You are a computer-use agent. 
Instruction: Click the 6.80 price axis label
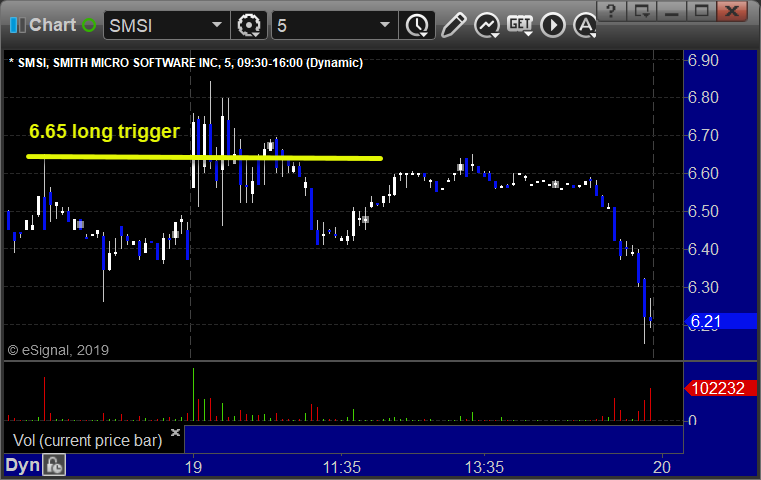(x=703, y=98)
